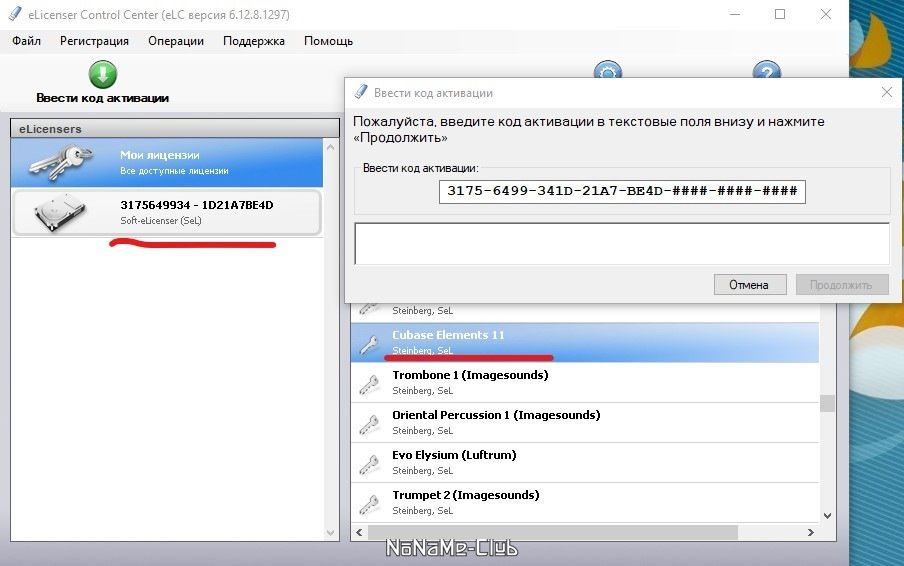Viewport: 904px width, 566px height.
Task: Click the key icon beside Cubase Elements 11
Action: click(x=369, y=344)
